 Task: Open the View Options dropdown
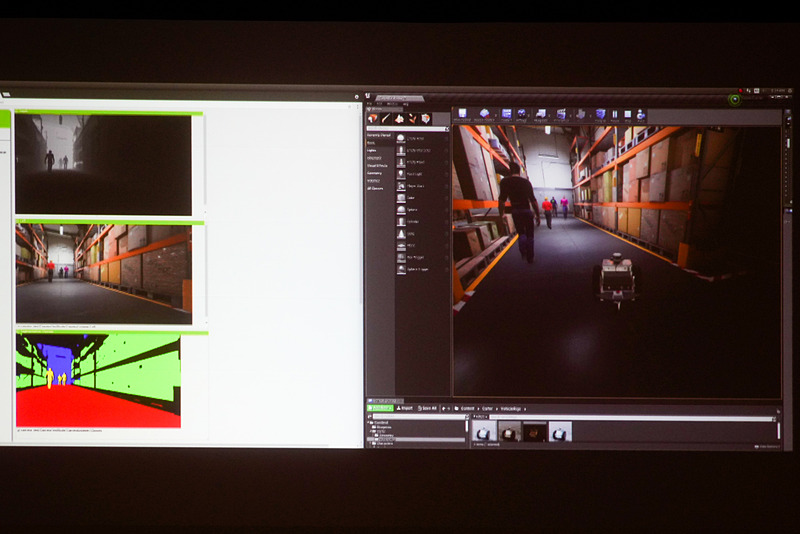click(768, 446)
